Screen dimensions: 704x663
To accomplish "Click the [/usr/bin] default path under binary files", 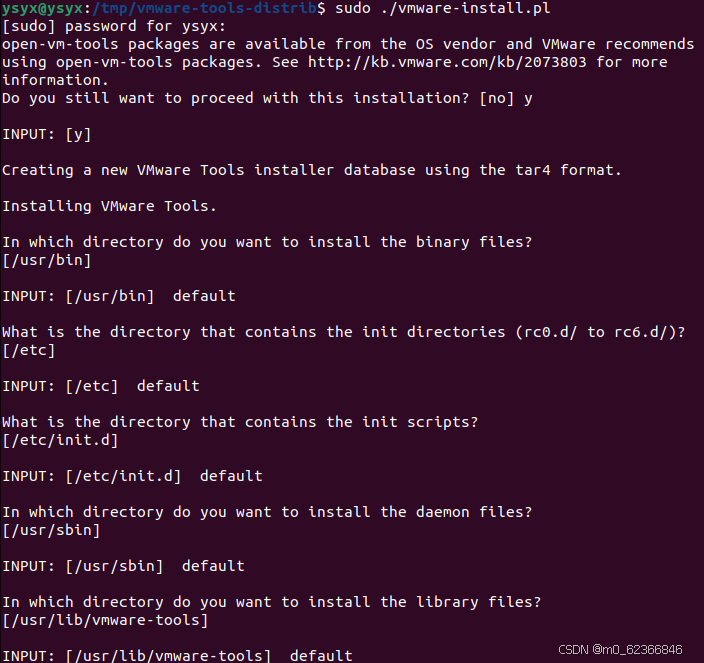I will coord(47,260).
